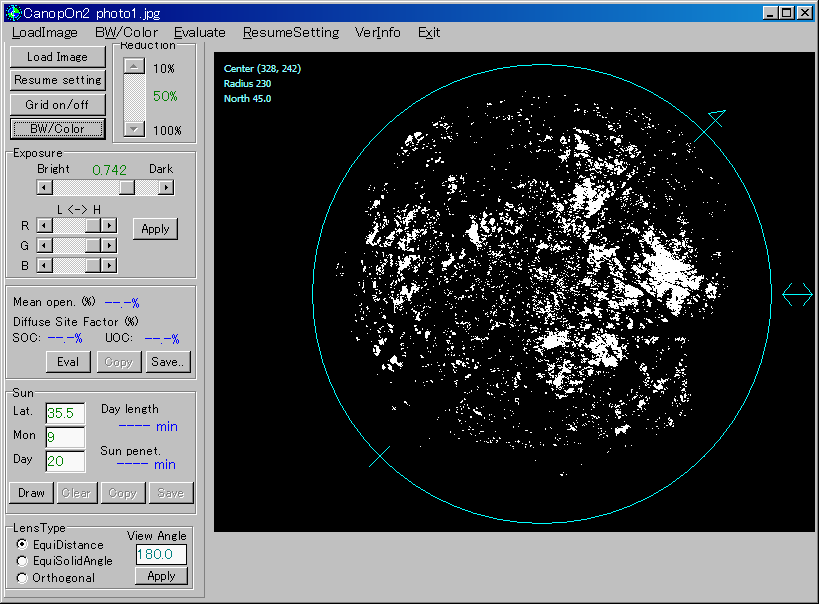This screenshot has height=604, width=819.
Task: Click the Exit menu item
Action: click(429, 32)
